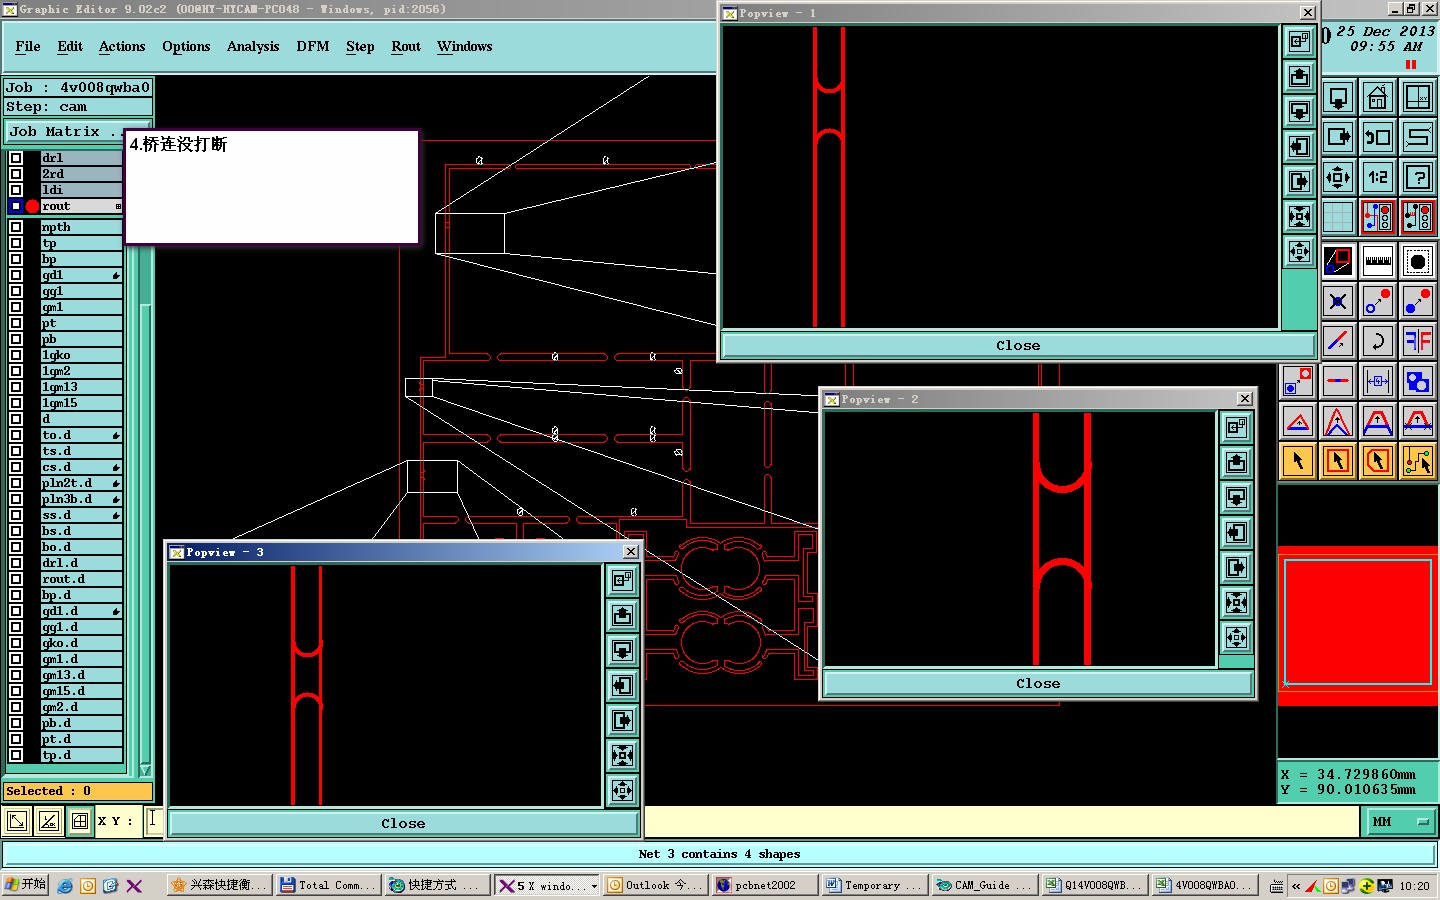1440x900 pixels.
Task: Click Close button in Popview 1
Action: [x=1018, y=345]
